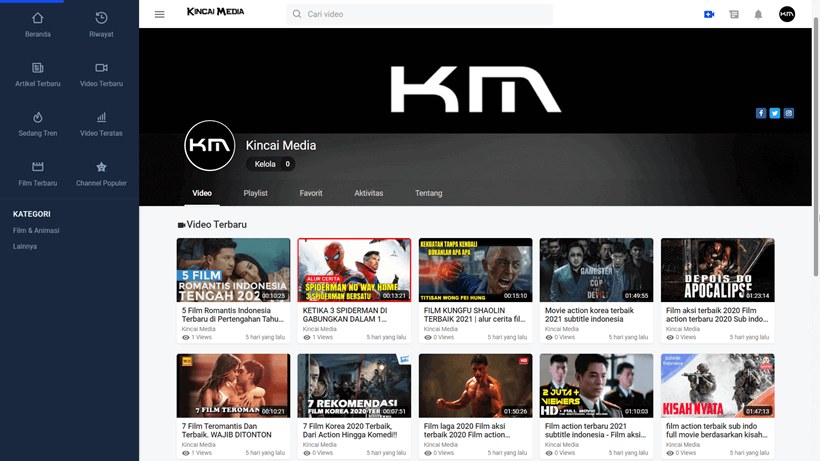Click the 5 Film Romantis Indonesia thumbnail
Screen dimensions: 820x461
[x=233, y=270]
